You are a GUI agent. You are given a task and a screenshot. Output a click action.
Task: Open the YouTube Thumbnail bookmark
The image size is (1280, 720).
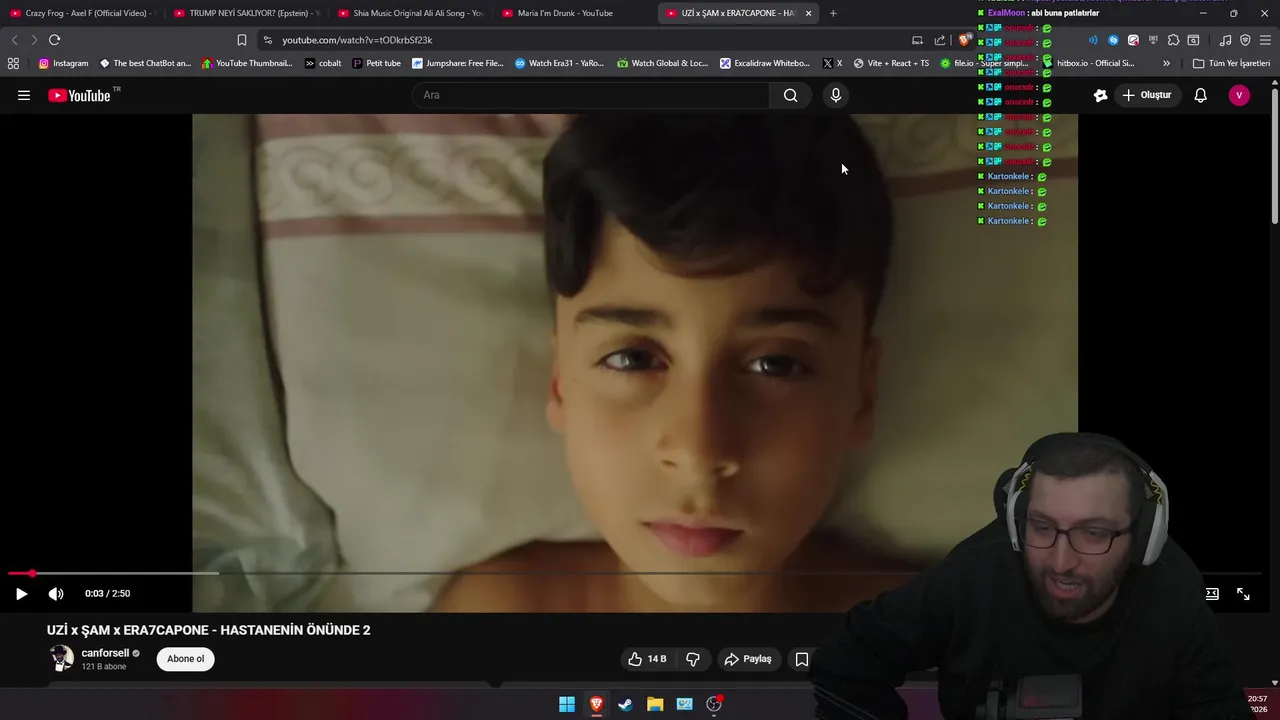tap(247, 63)
